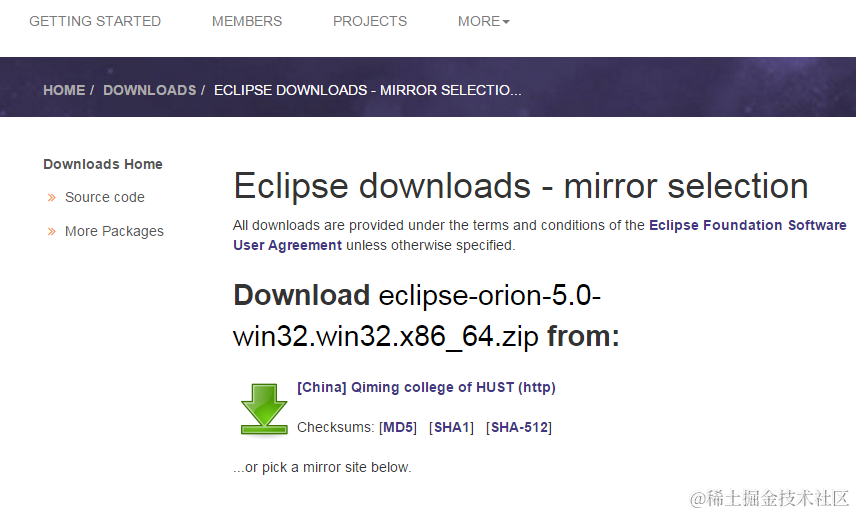
Task: View the MD5 checksum
Action: (398, 427)
